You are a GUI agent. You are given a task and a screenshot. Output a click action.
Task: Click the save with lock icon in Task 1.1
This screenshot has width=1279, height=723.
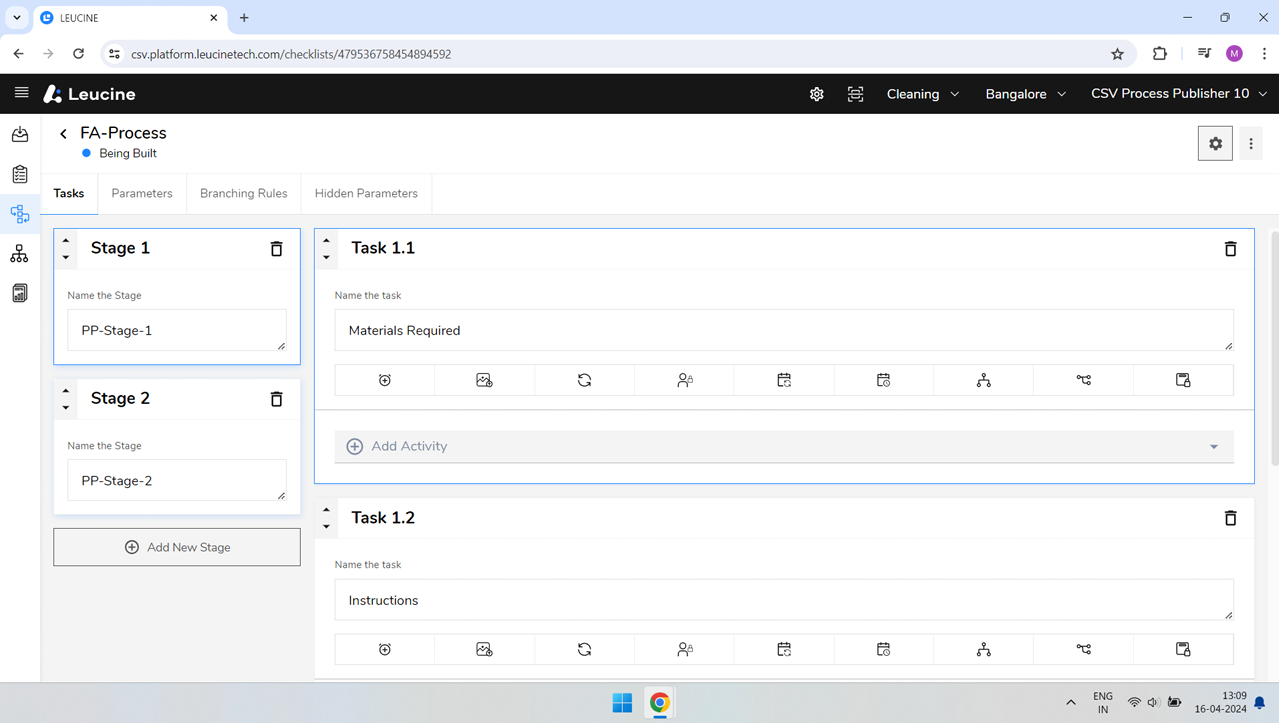[x=1183, y=380]
